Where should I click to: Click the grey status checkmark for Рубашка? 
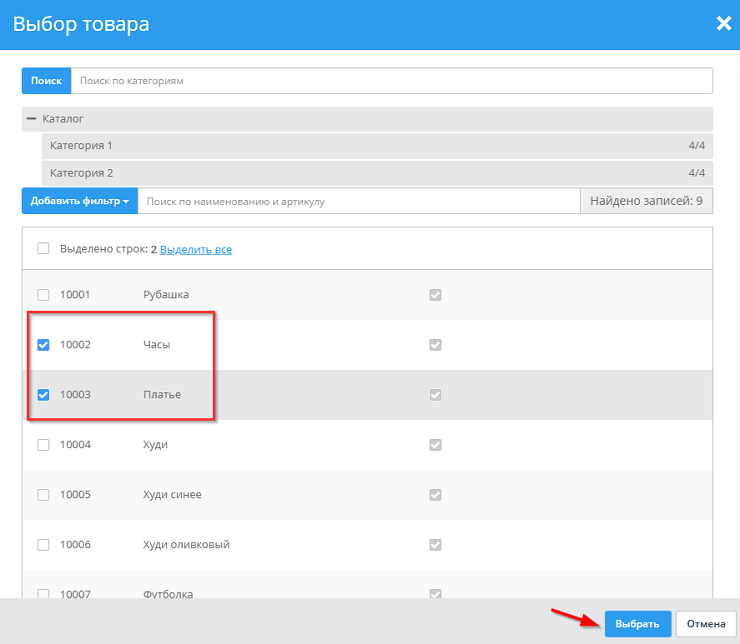pos(435,295)
